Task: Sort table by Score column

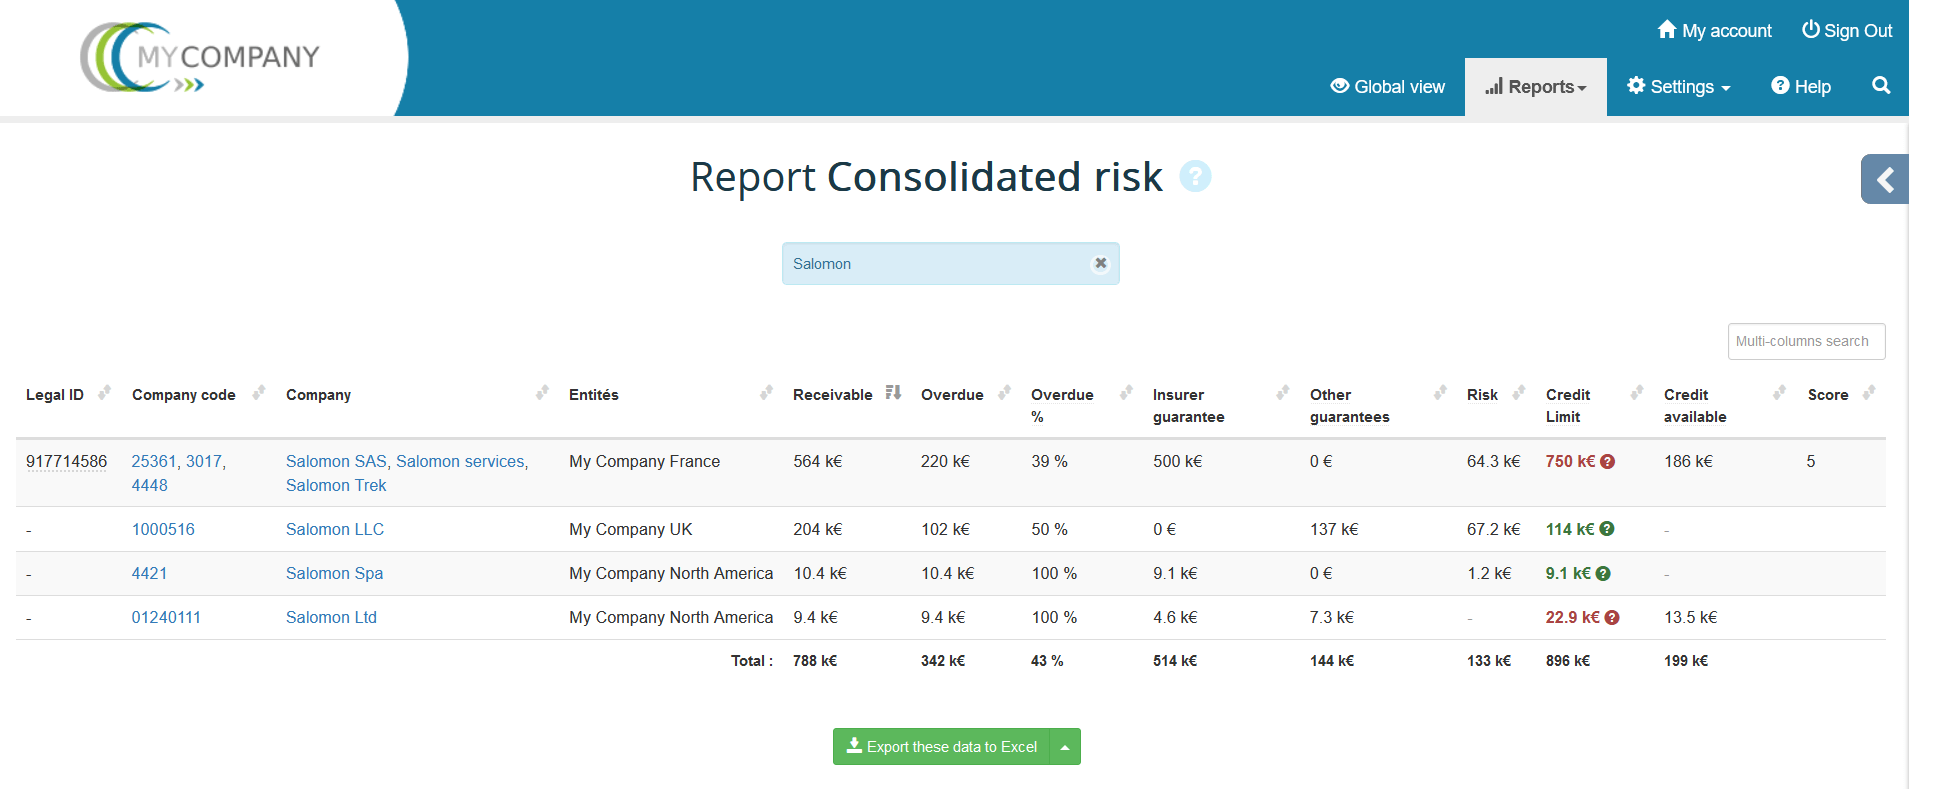Action: click(1868, 393)
